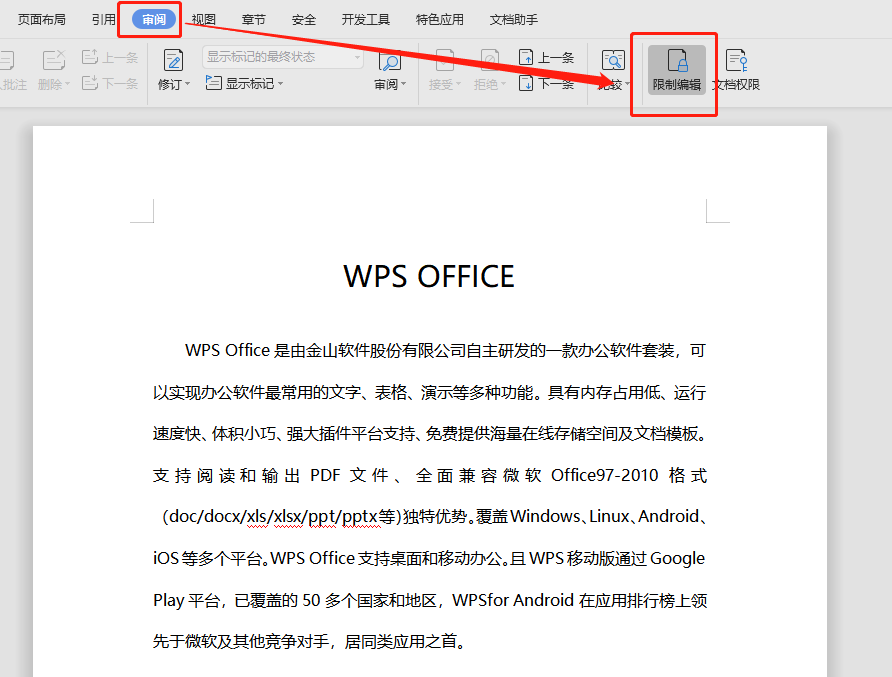Click the word 'Google' in the paragraph
This screenshot has height=677, width=892.
click(x=677, y=559)
